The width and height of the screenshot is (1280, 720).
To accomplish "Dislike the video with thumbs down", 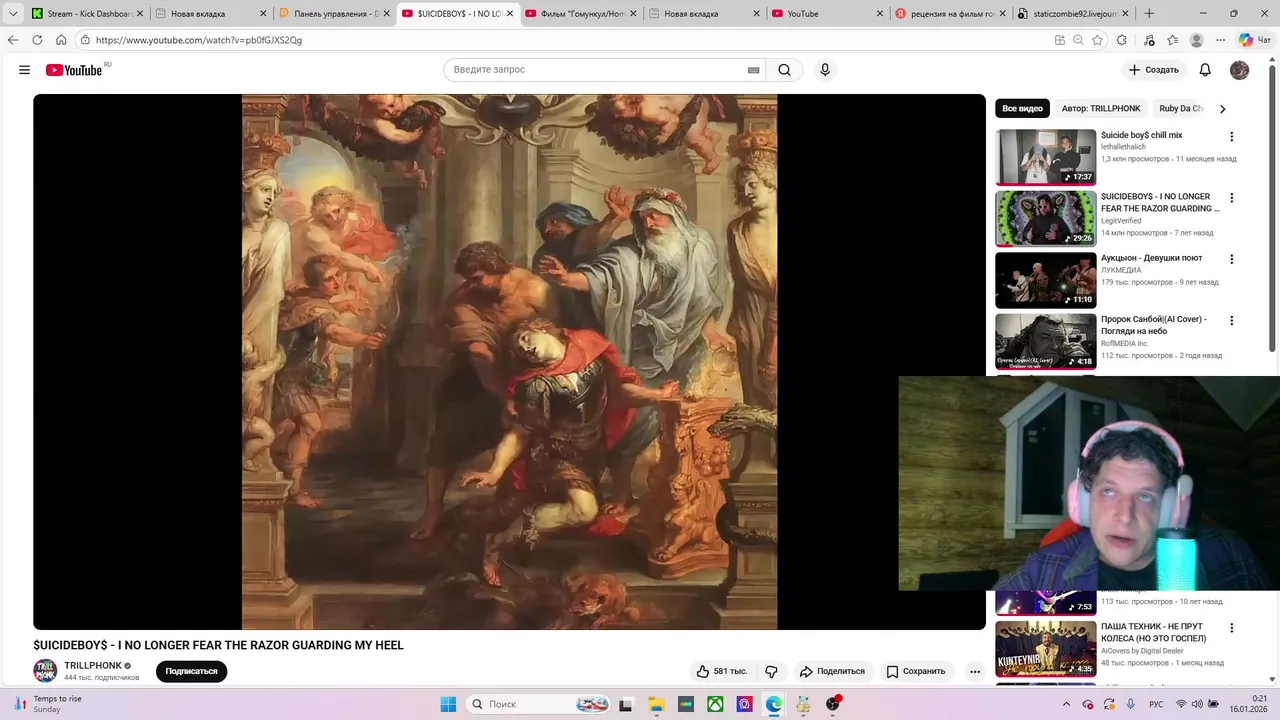I will 771,671.
